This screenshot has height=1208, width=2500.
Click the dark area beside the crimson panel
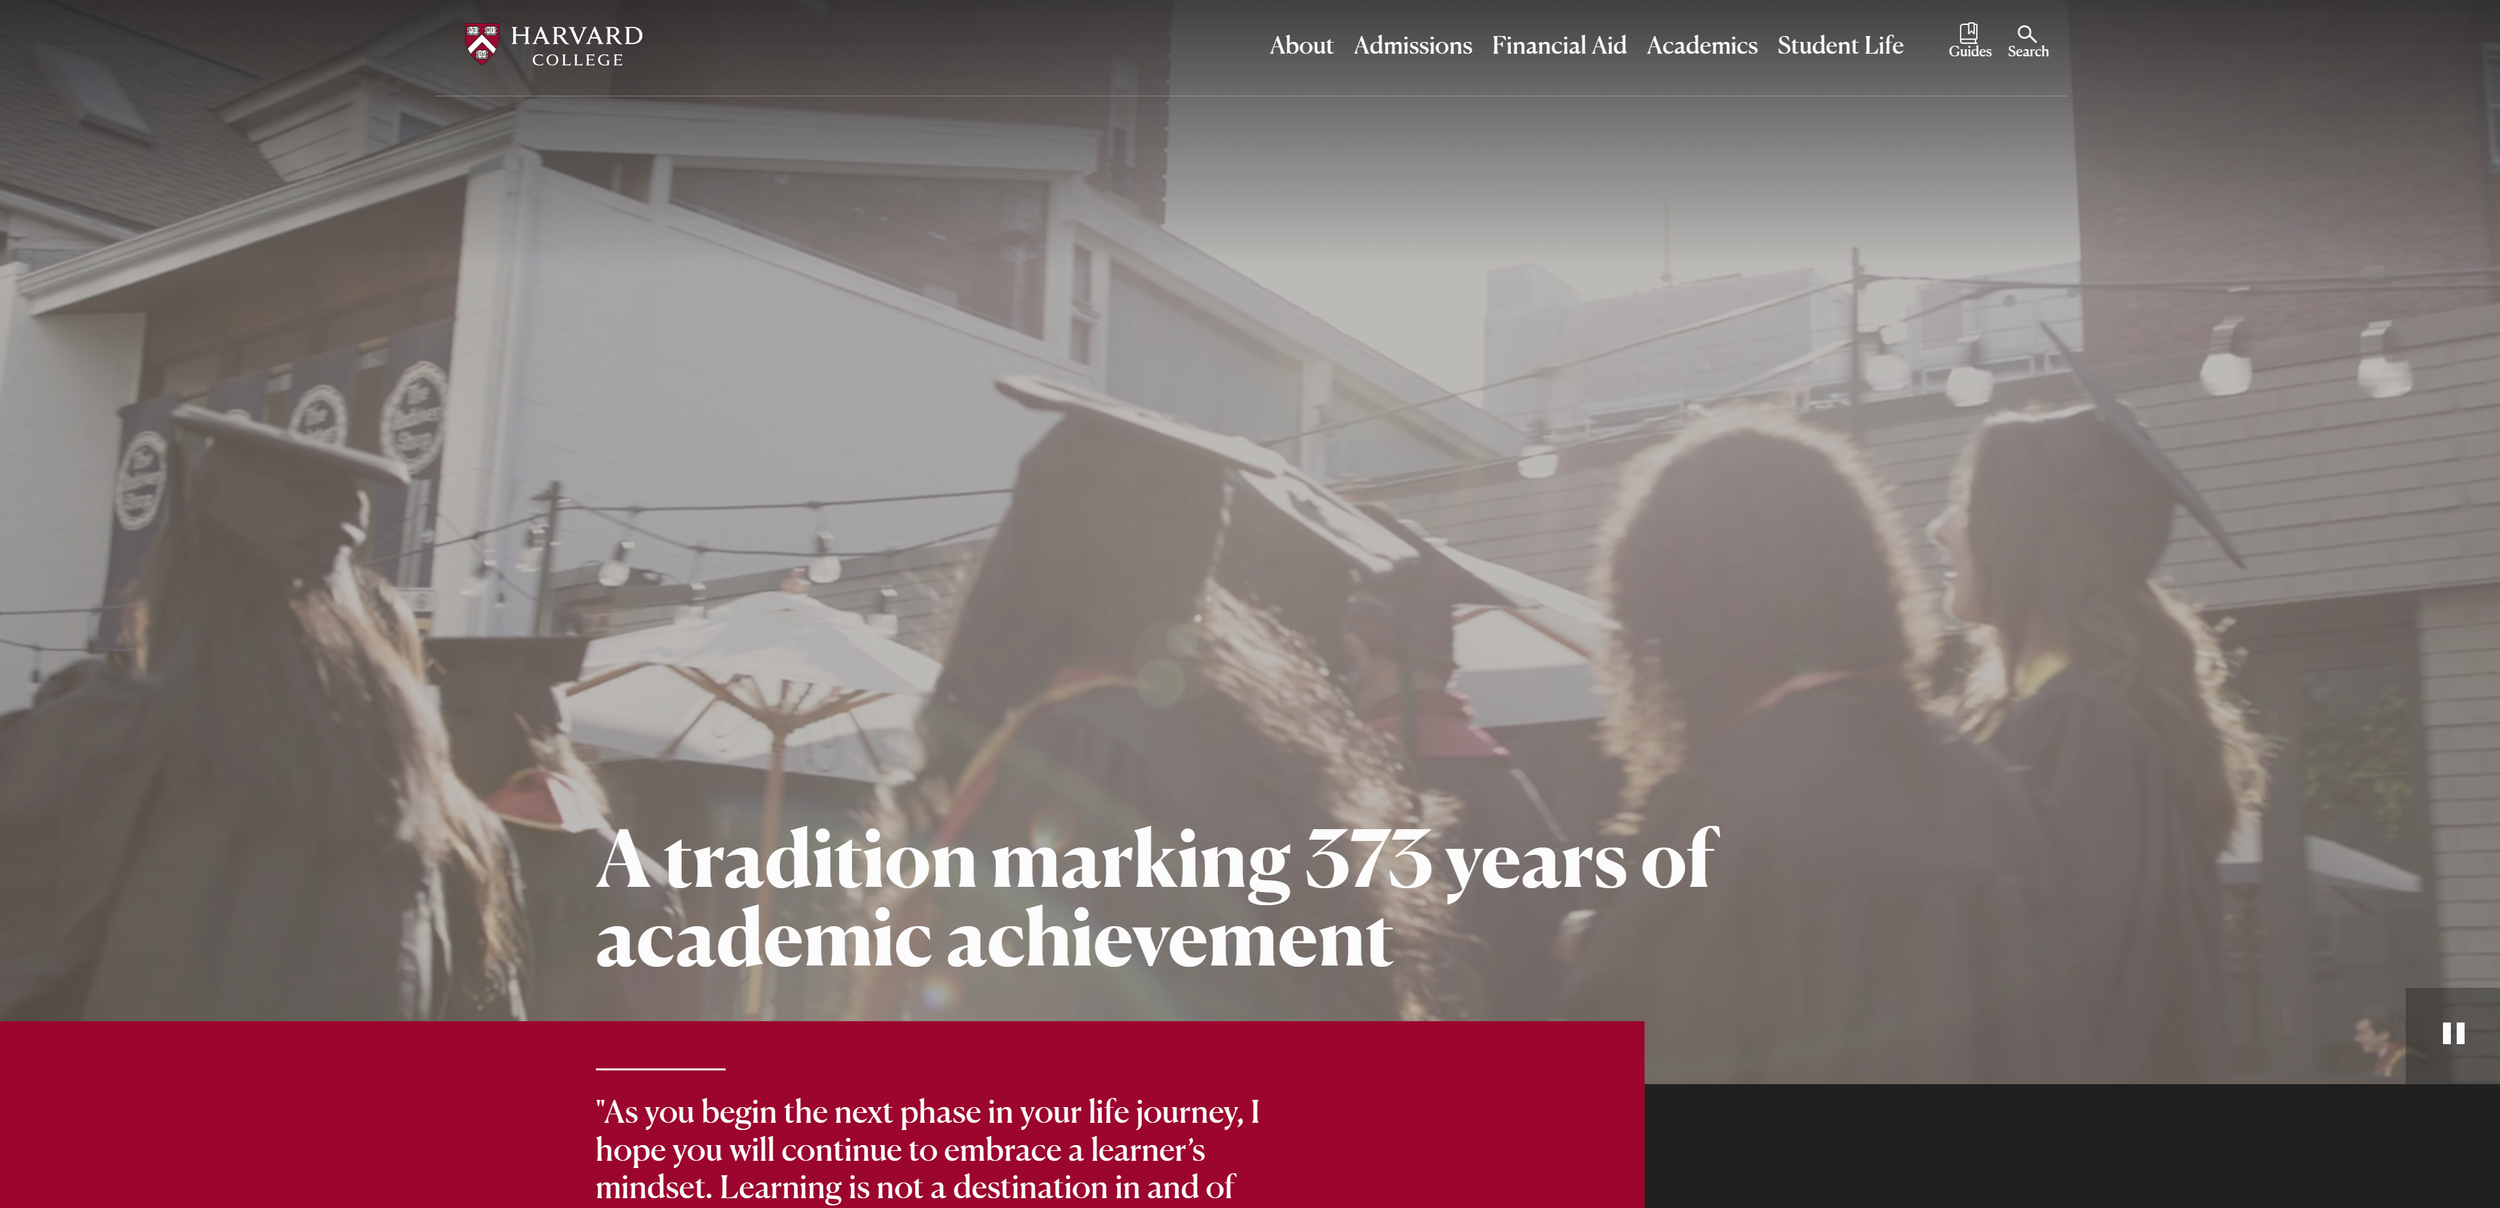2070,1146
